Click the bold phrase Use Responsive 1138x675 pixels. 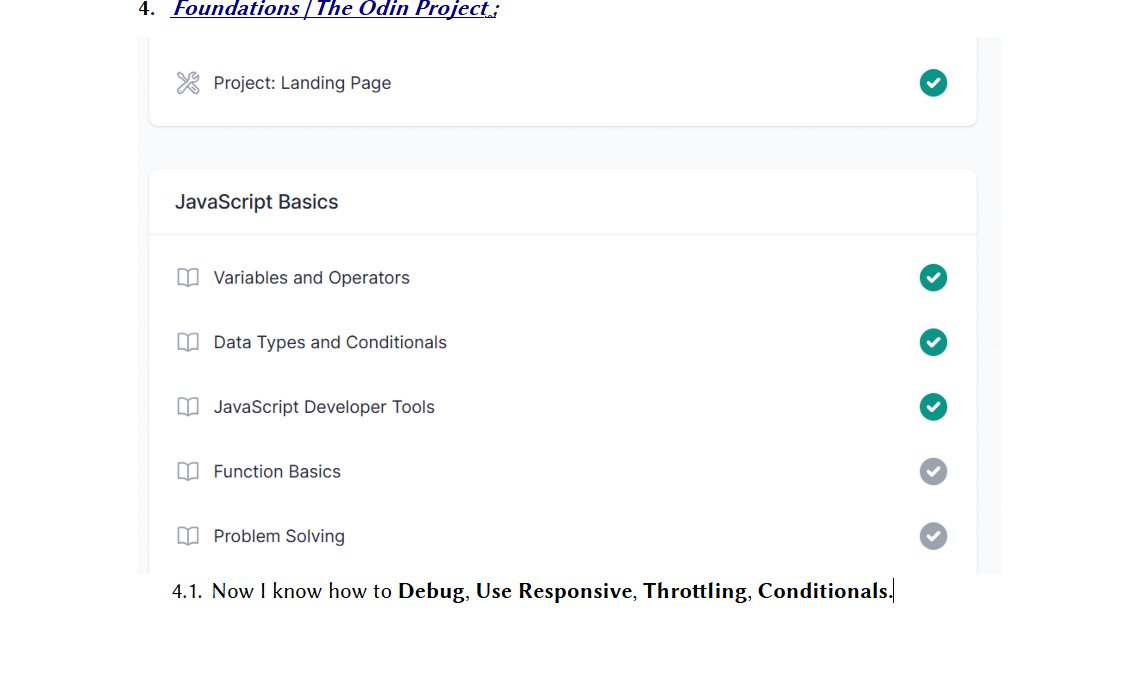(554, 591)
